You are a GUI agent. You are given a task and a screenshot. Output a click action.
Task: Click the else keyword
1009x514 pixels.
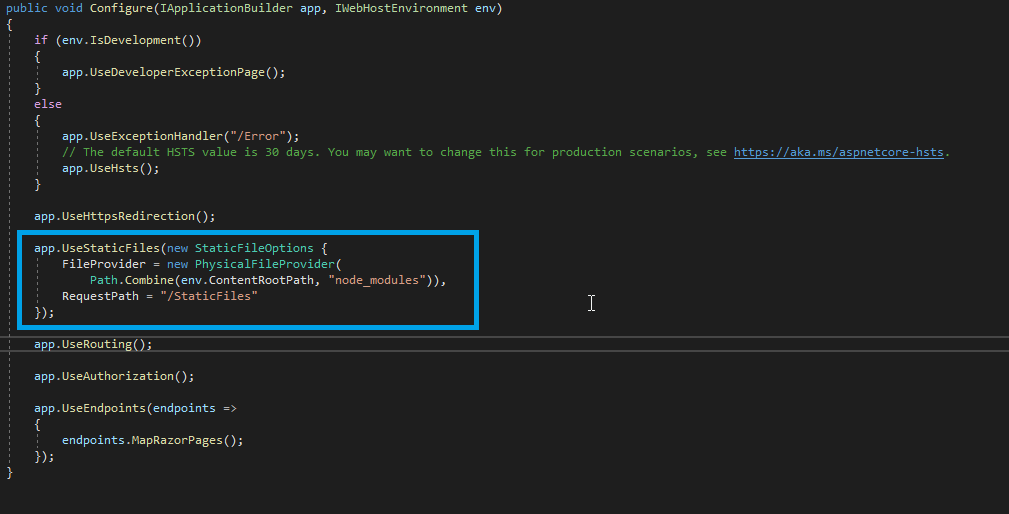coord(48,104)
